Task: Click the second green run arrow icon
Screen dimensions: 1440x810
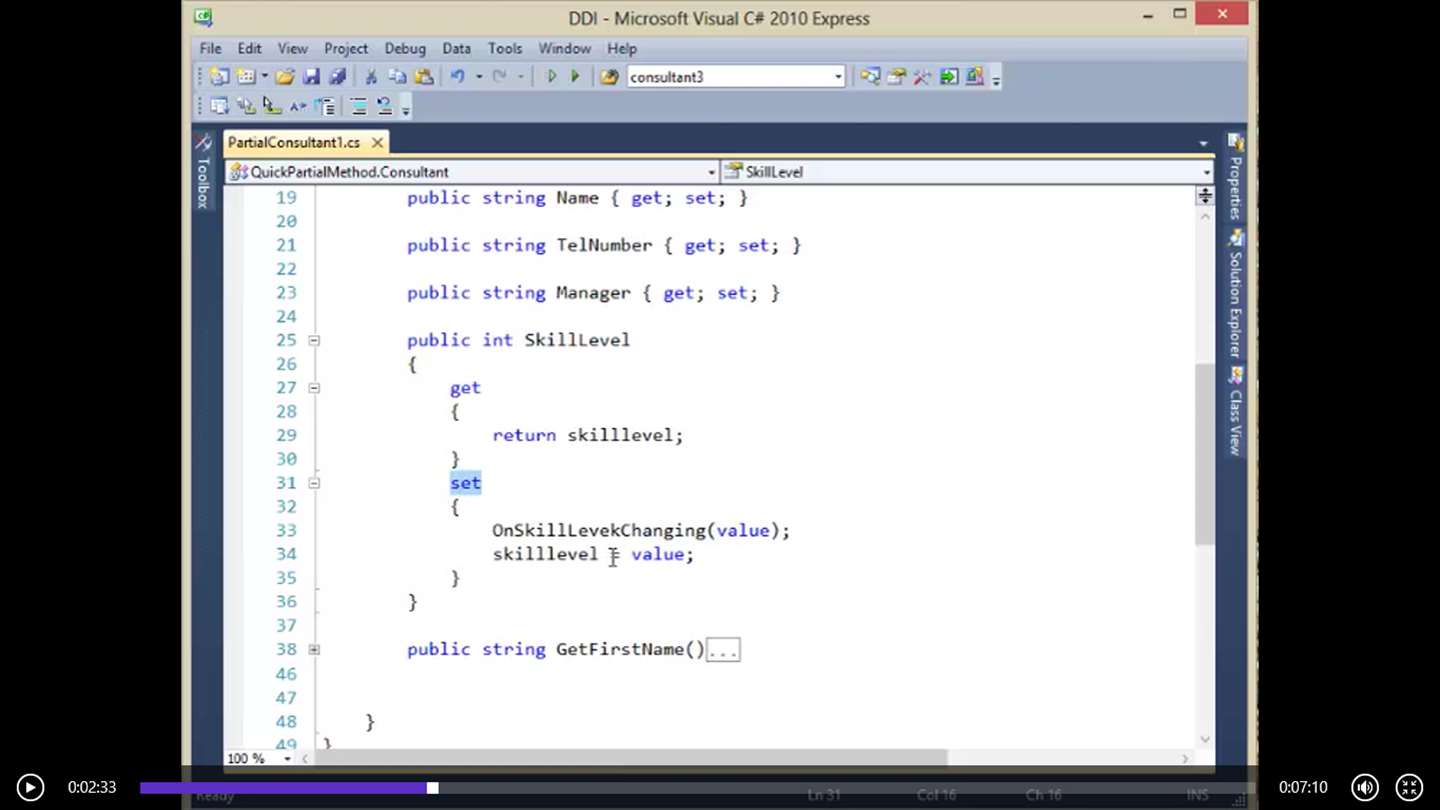Action: 575,77
